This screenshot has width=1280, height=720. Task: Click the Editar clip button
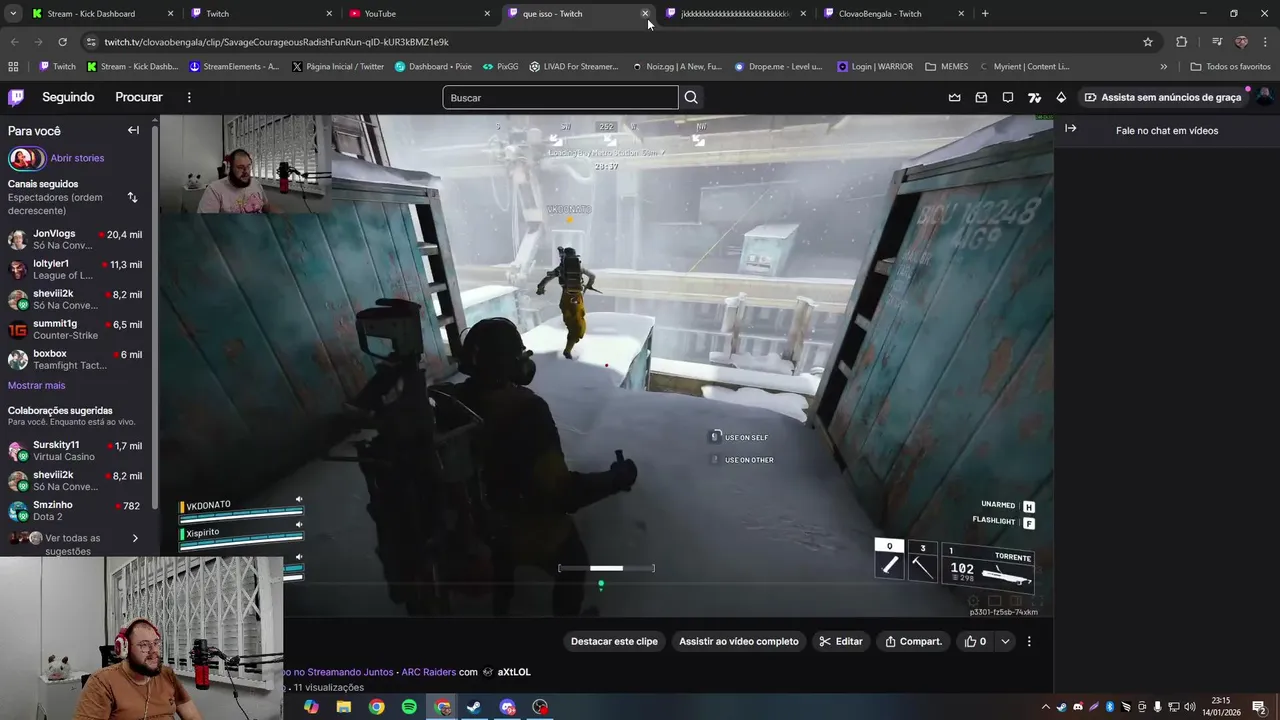pos(841,641)
